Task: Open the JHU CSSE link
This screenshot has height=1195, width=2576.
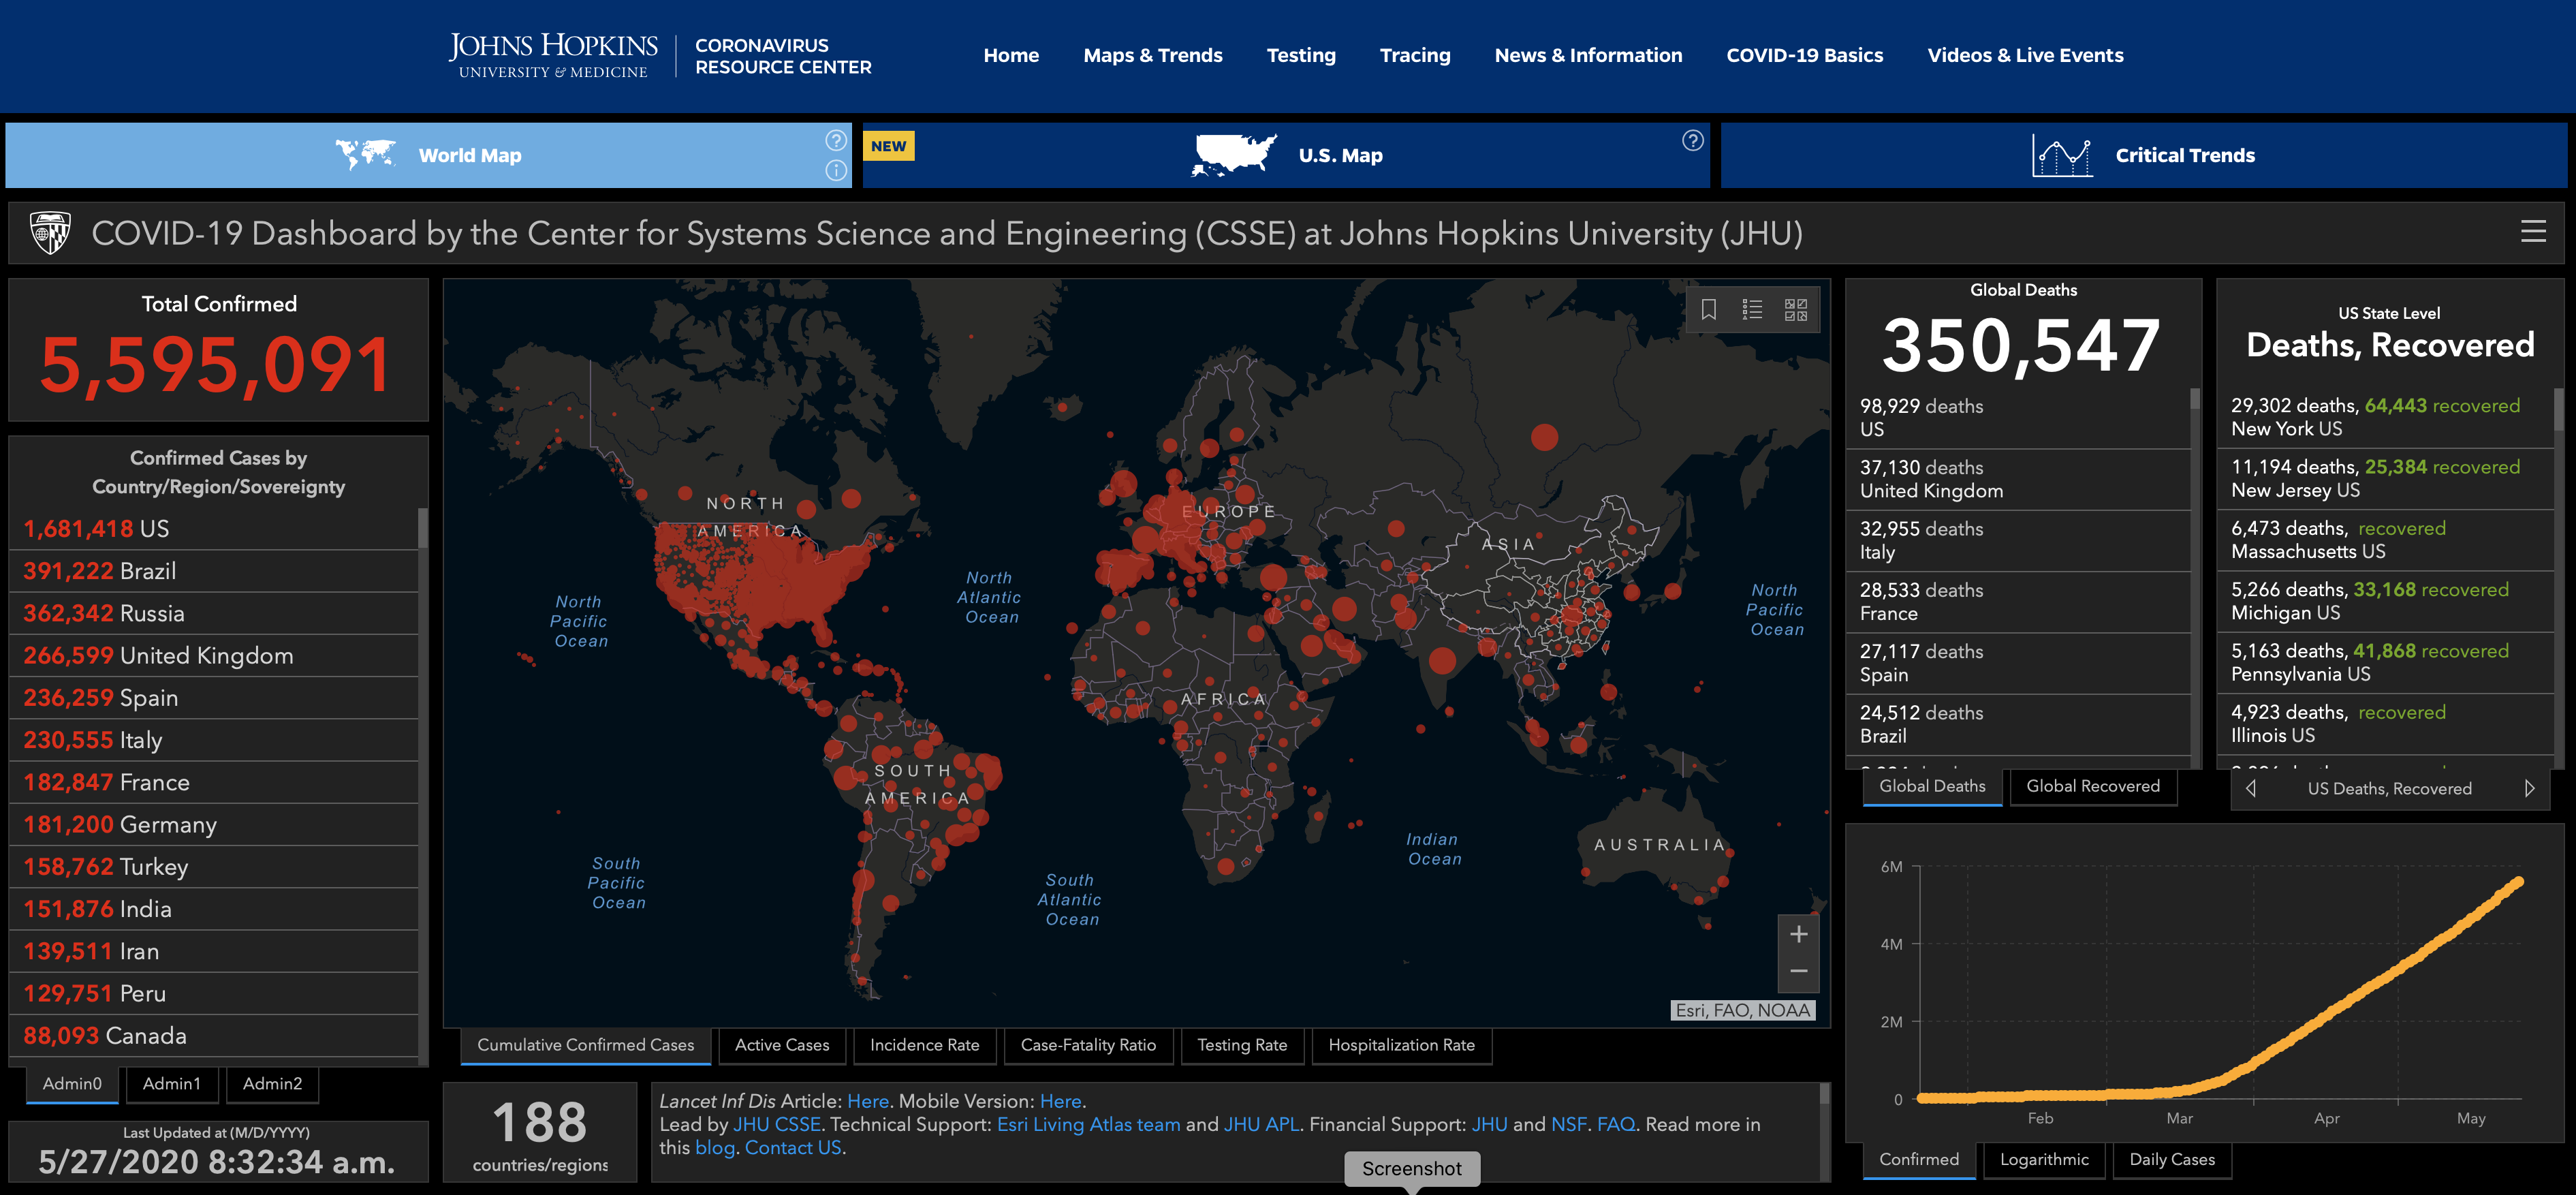Action: 777,1125
